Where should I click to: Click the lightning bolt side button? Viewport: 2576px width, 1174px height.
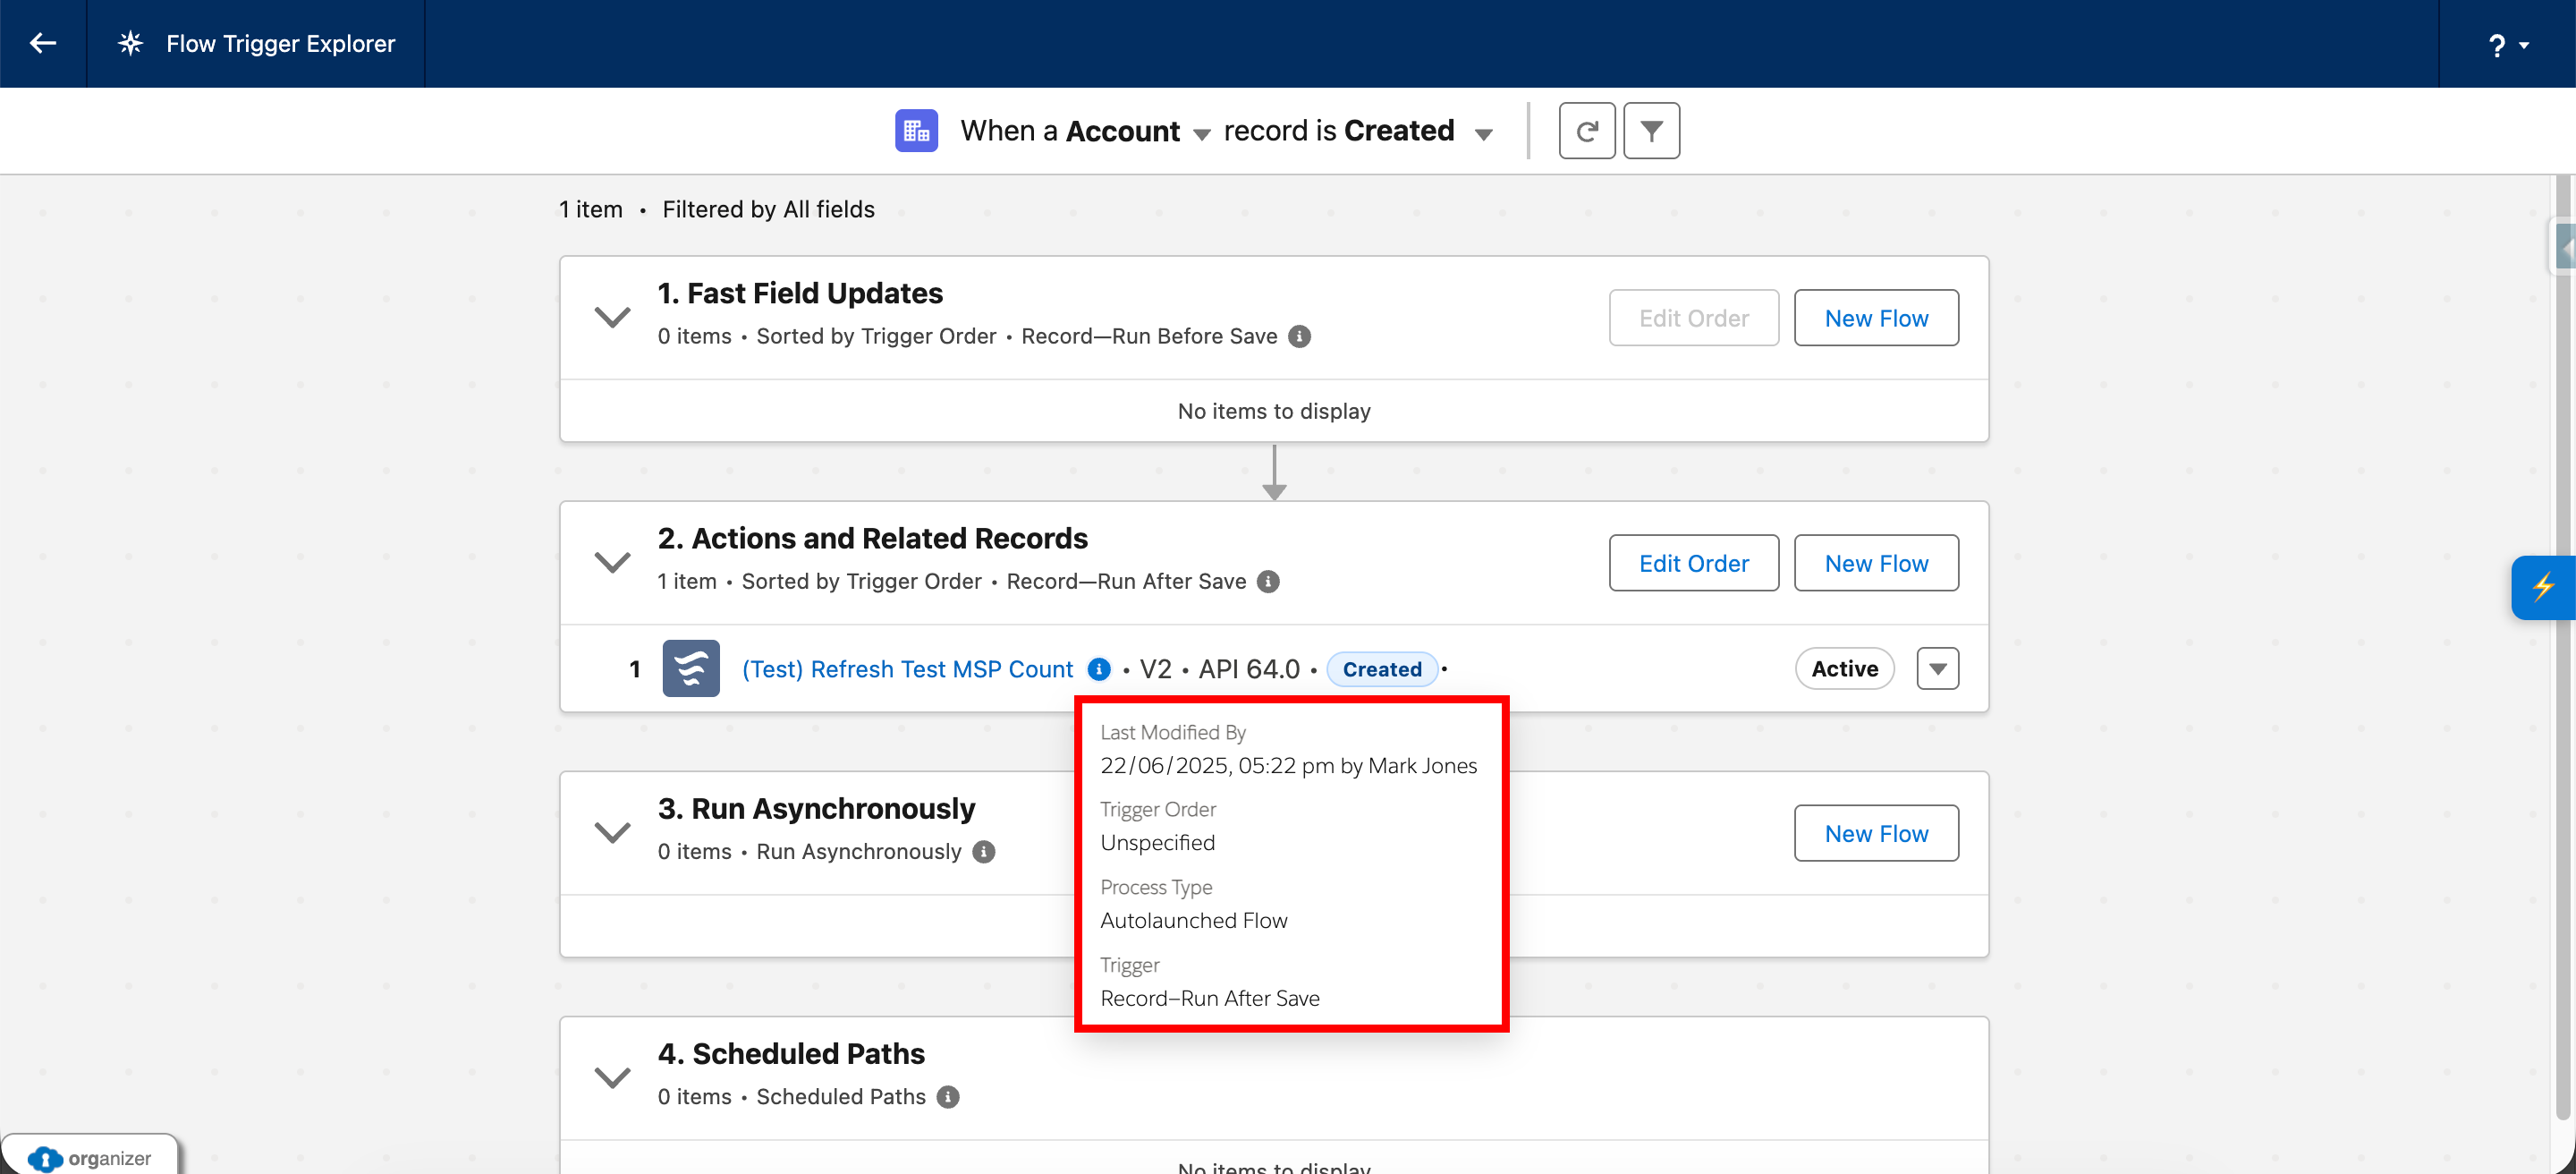point(2542,587)
